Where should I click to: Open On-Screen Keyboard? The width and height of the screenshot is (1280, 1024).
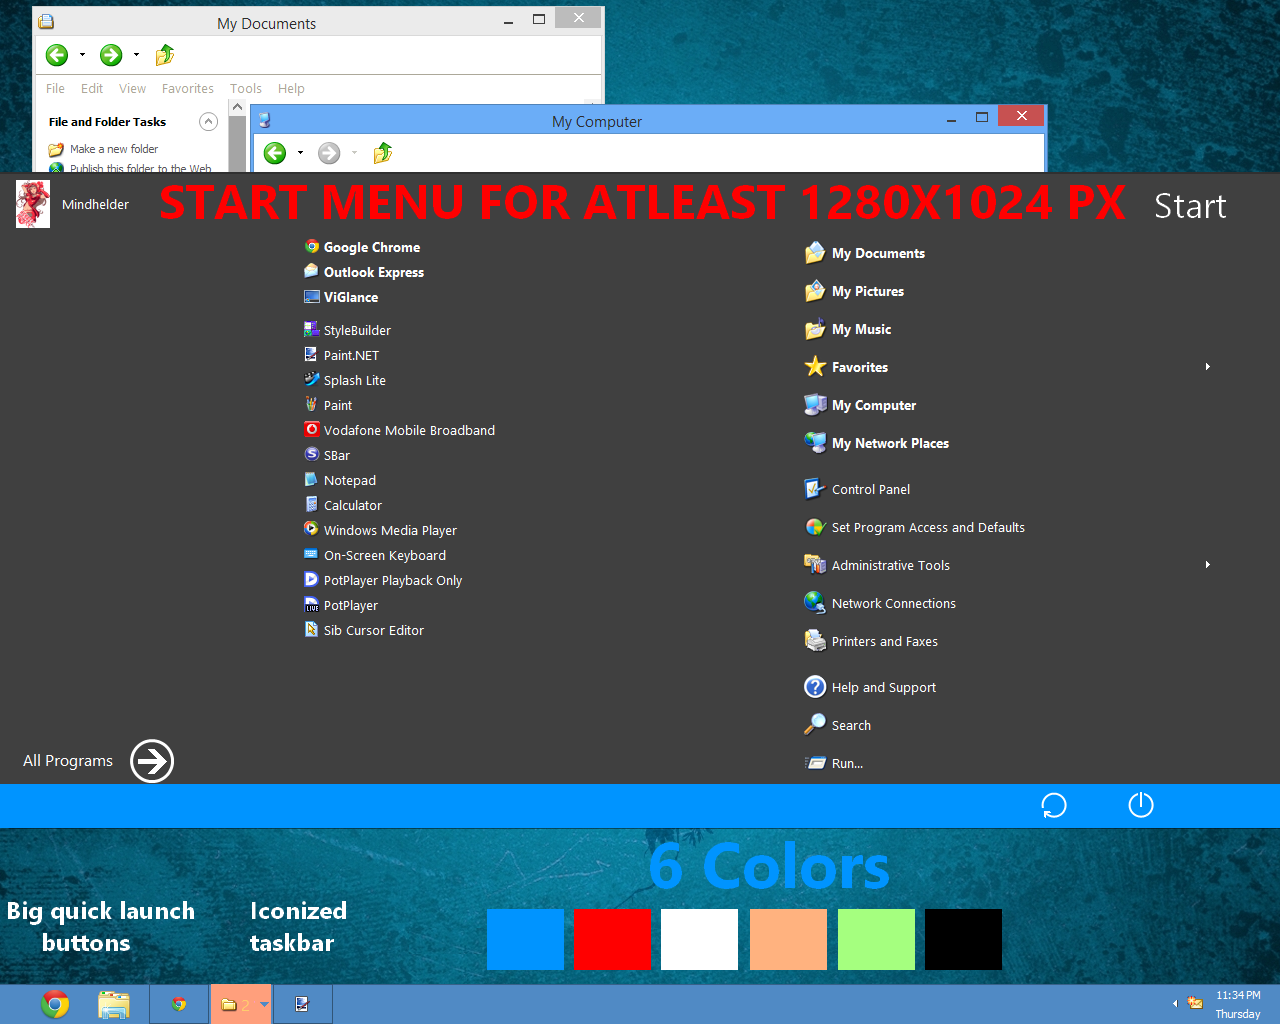tap(375, 555)
